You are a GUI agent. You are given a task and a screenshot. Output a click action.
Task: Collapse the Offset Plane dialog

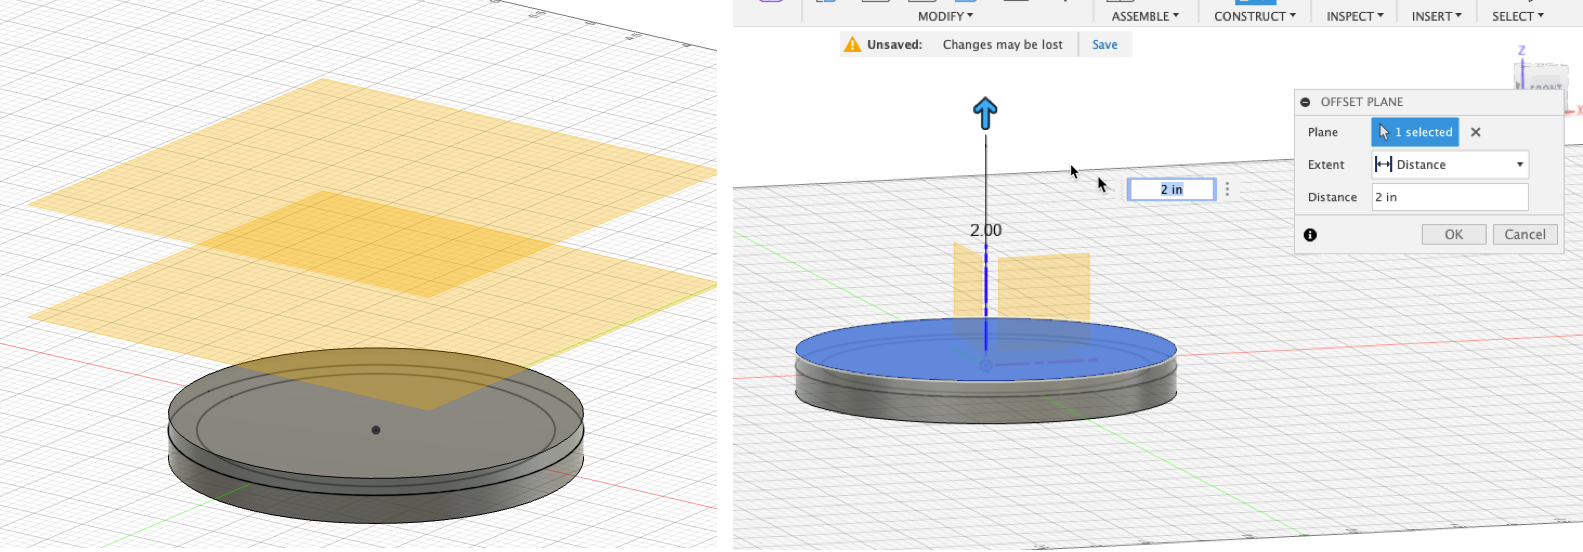pos(1305,102)
